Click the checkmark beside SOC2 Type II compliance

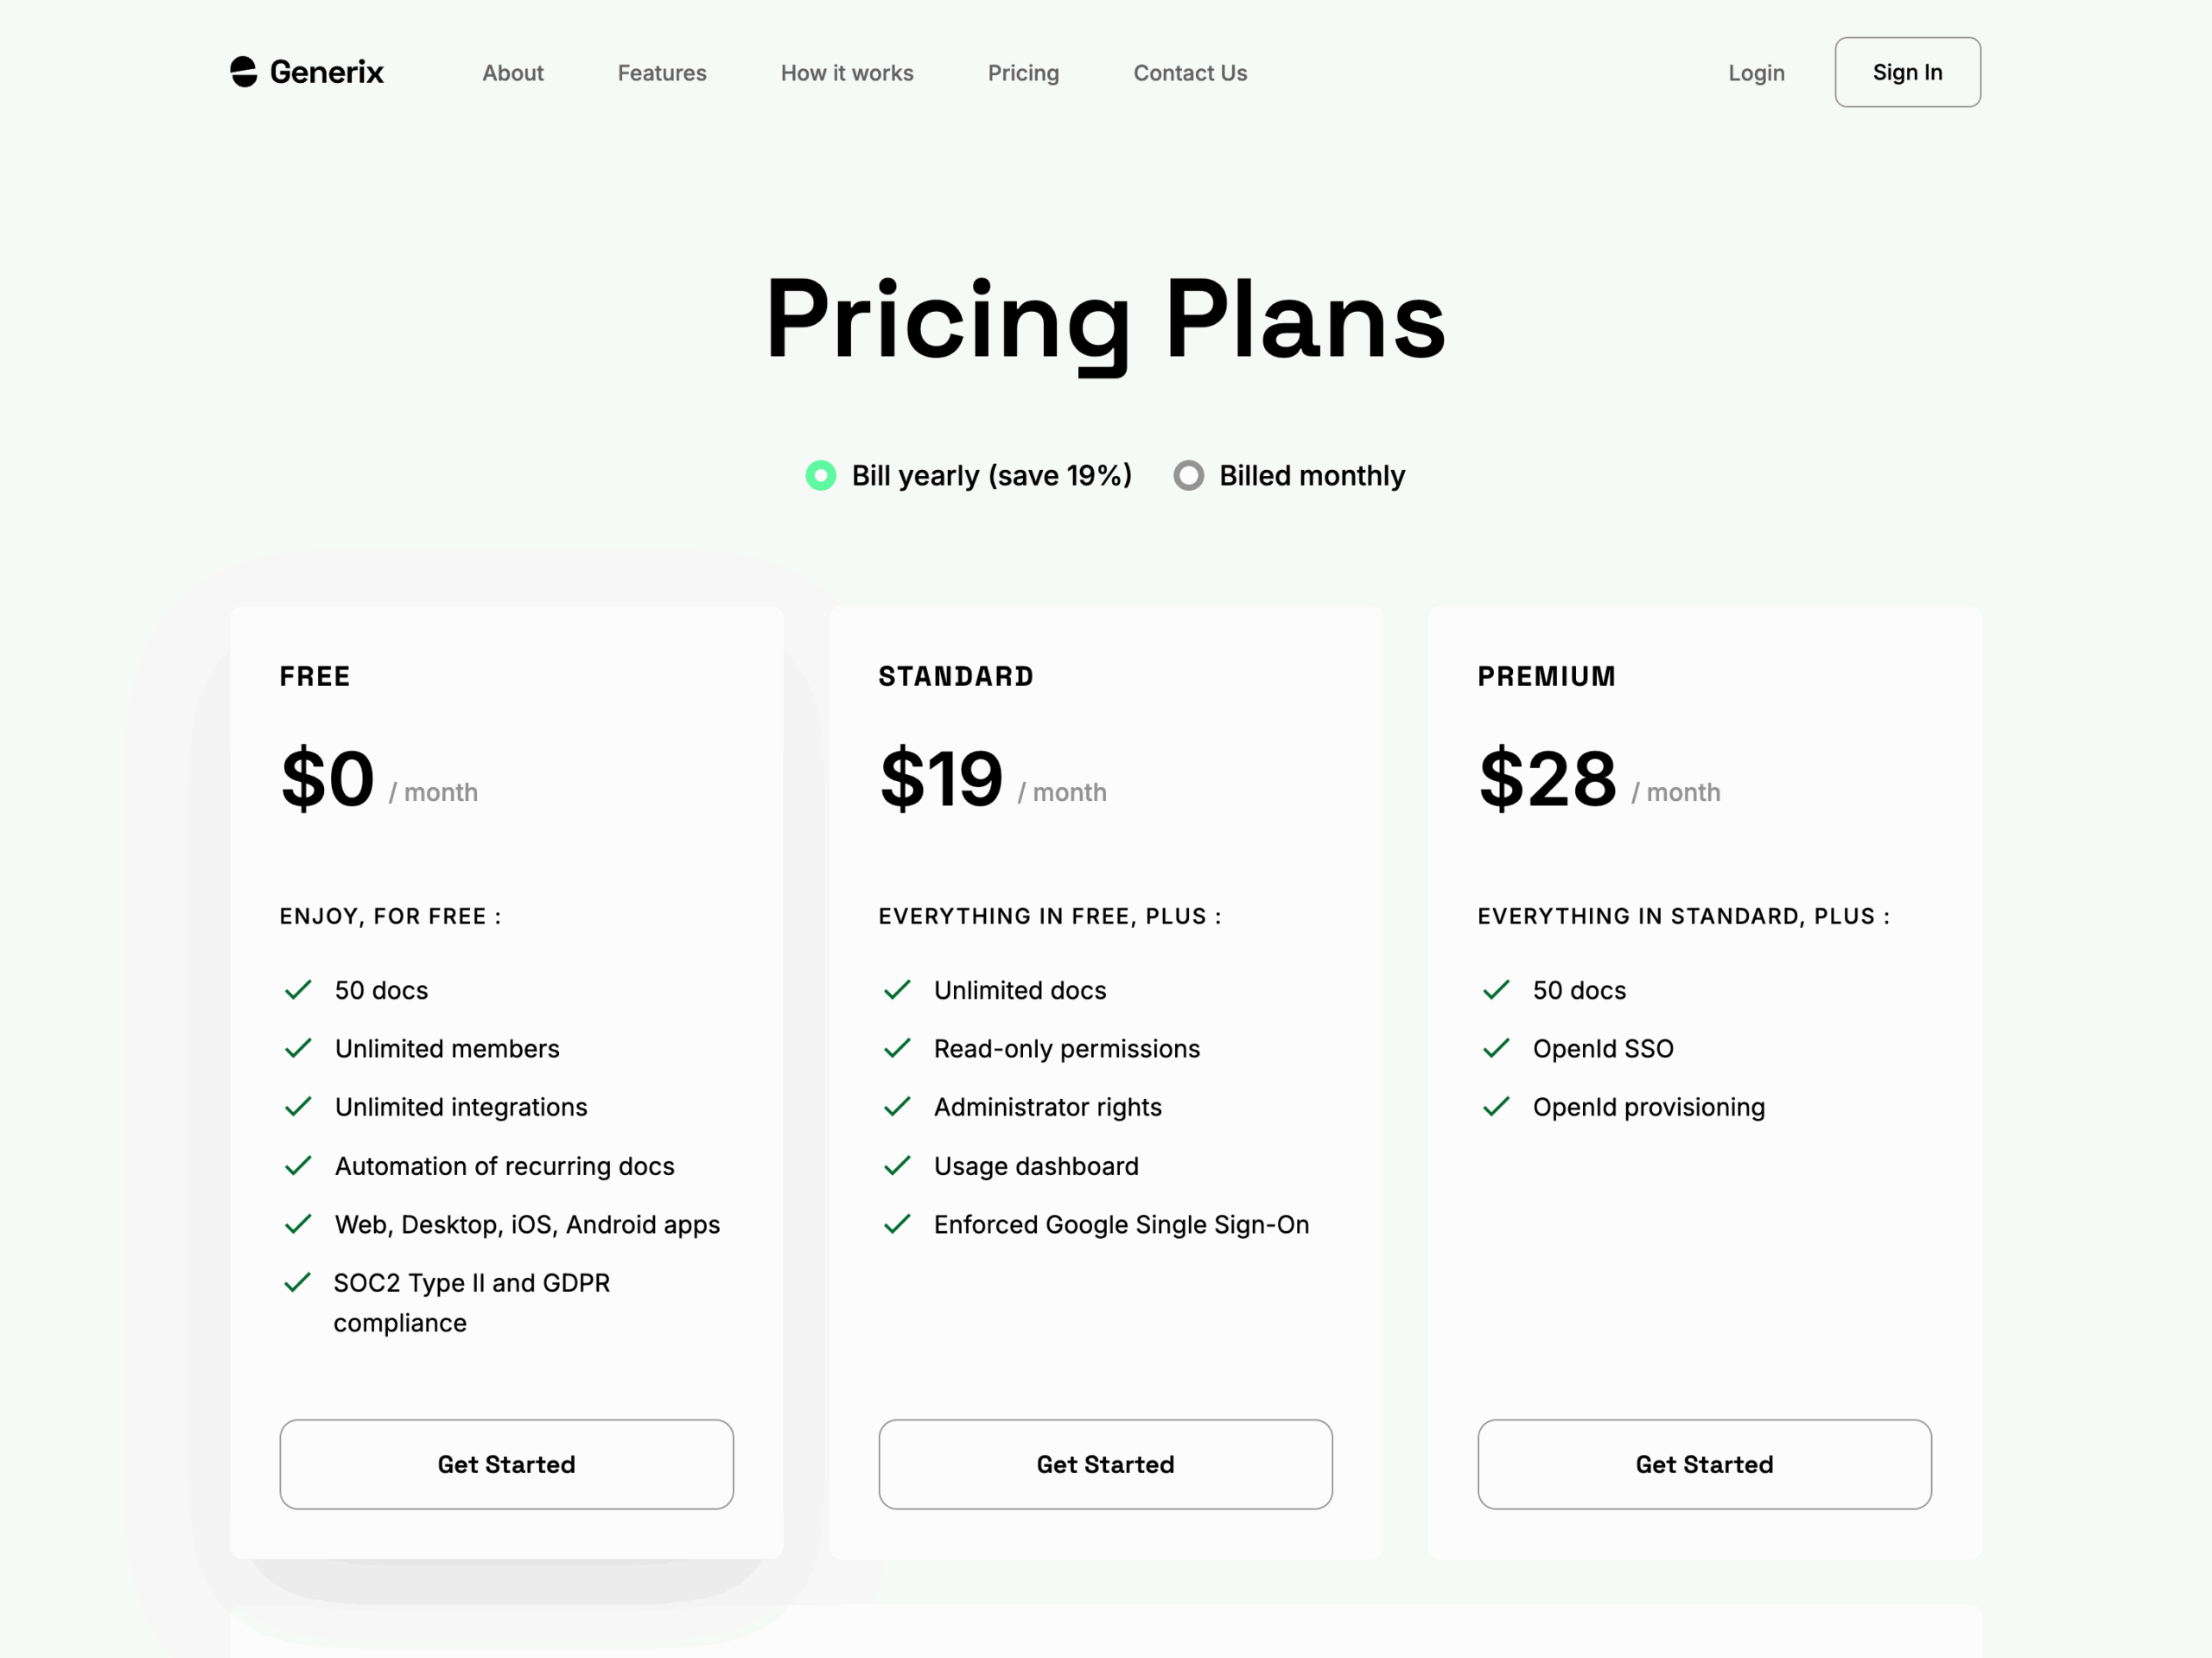[x=298, y=1282]
